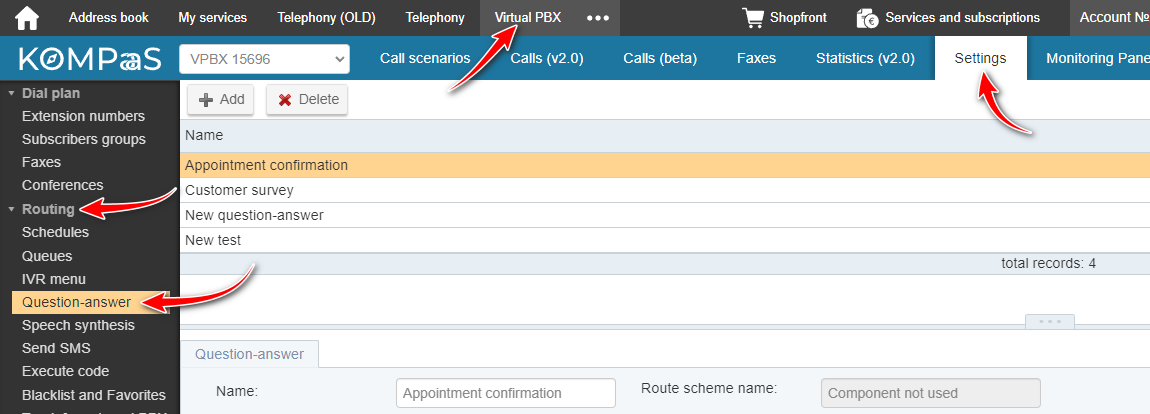The image size is (1150, 414).
Task: Open Blacklist and Favorites in sidebar
Action: 94,395
